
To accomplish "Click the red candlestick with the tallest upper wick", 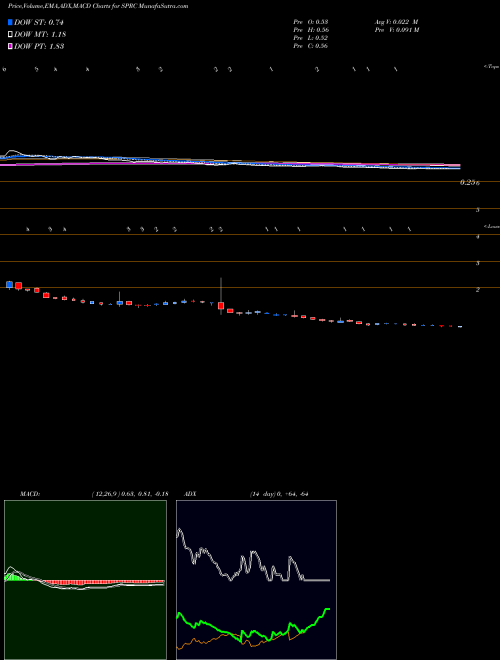I will point(221,306).
